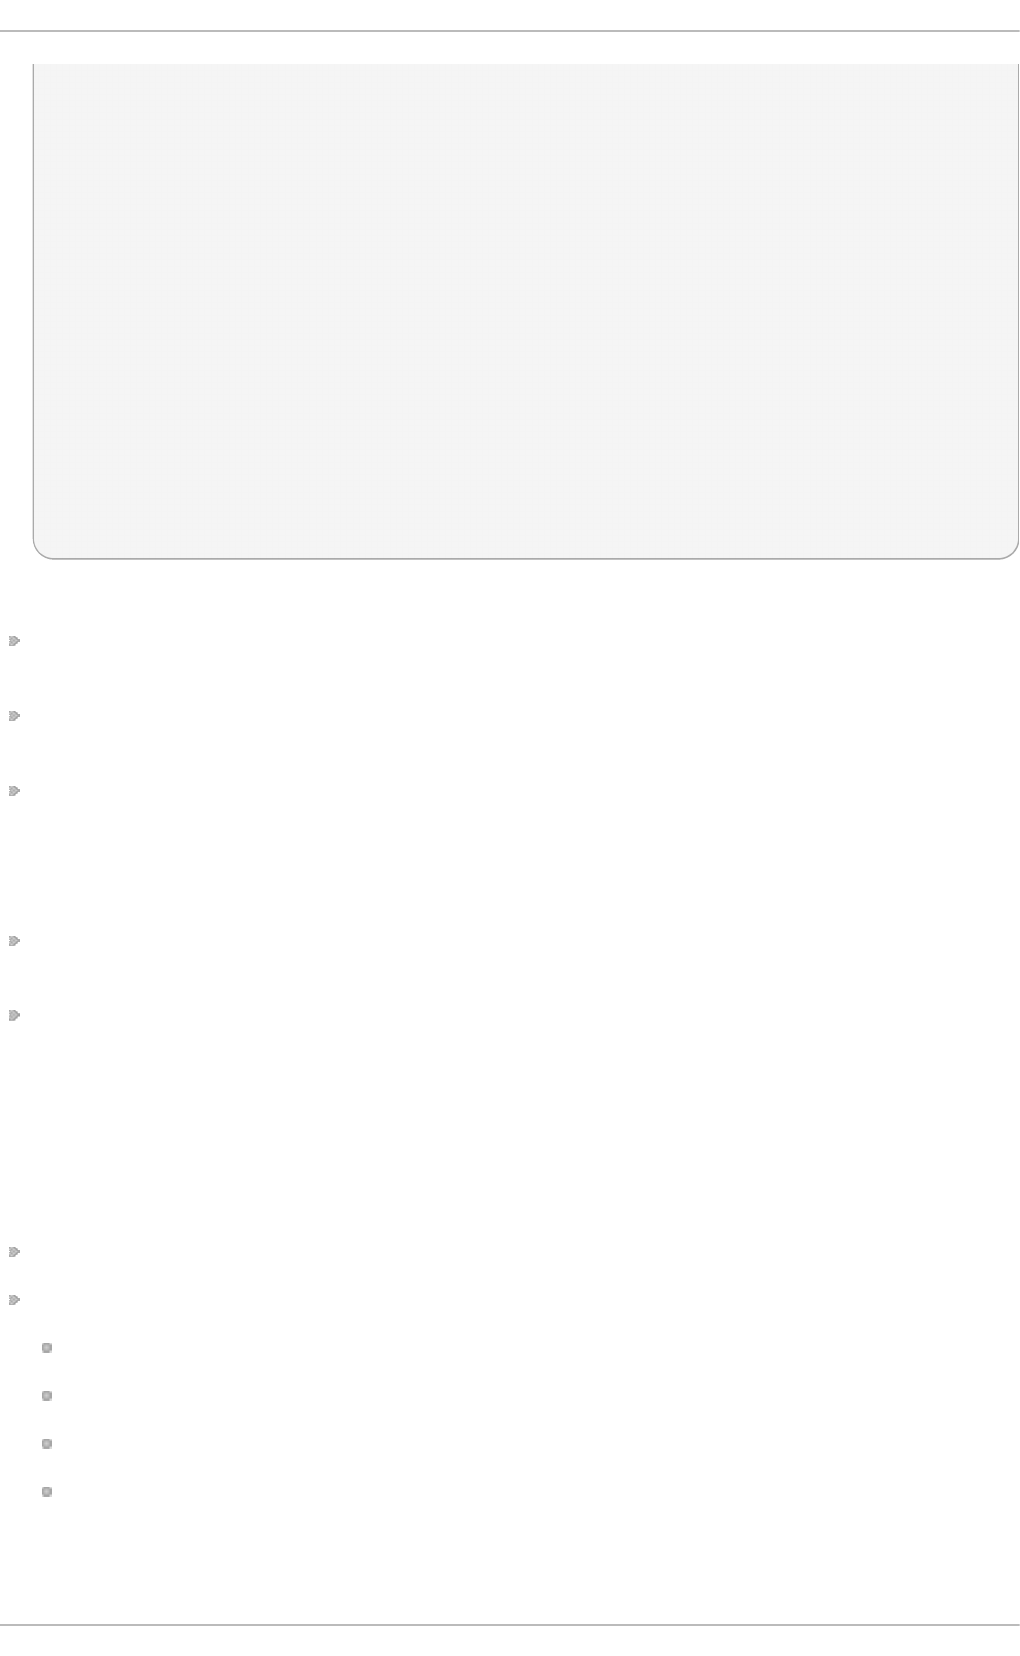Select the fourth arrow bullet marker
This screenshot has height=1656, width=1020.
pos(14,941)
